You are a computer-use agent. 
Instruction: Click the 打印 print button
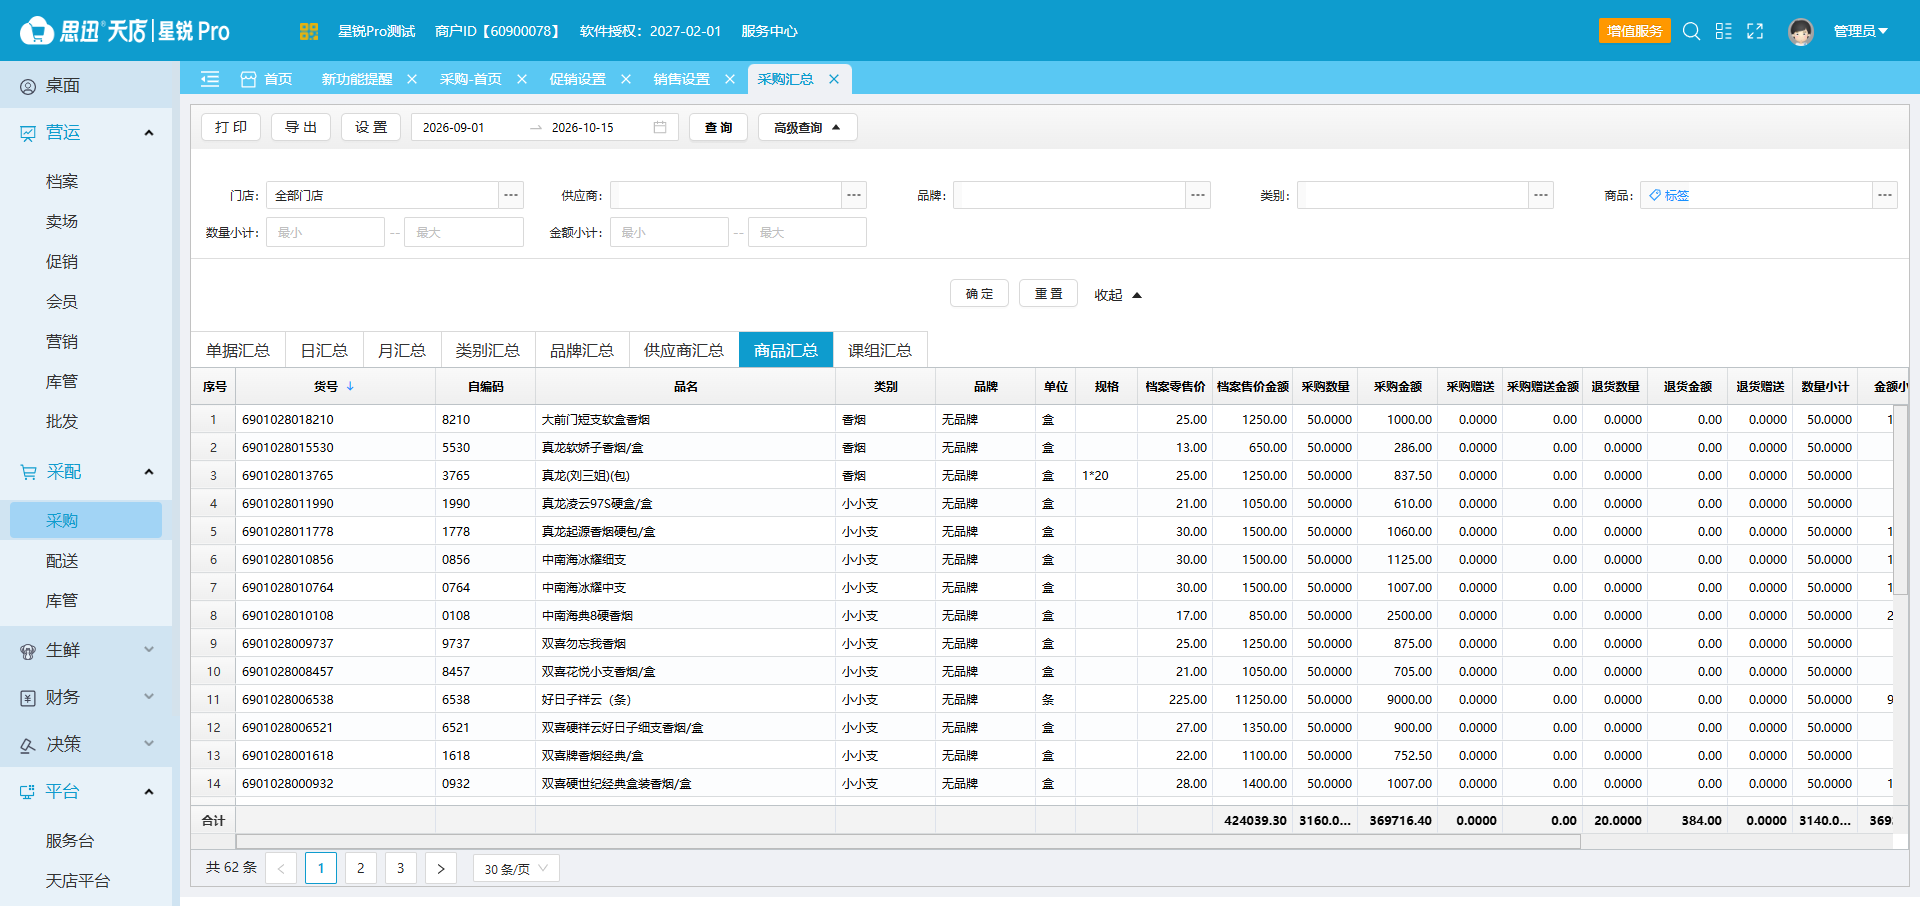[x=231, y=127]
